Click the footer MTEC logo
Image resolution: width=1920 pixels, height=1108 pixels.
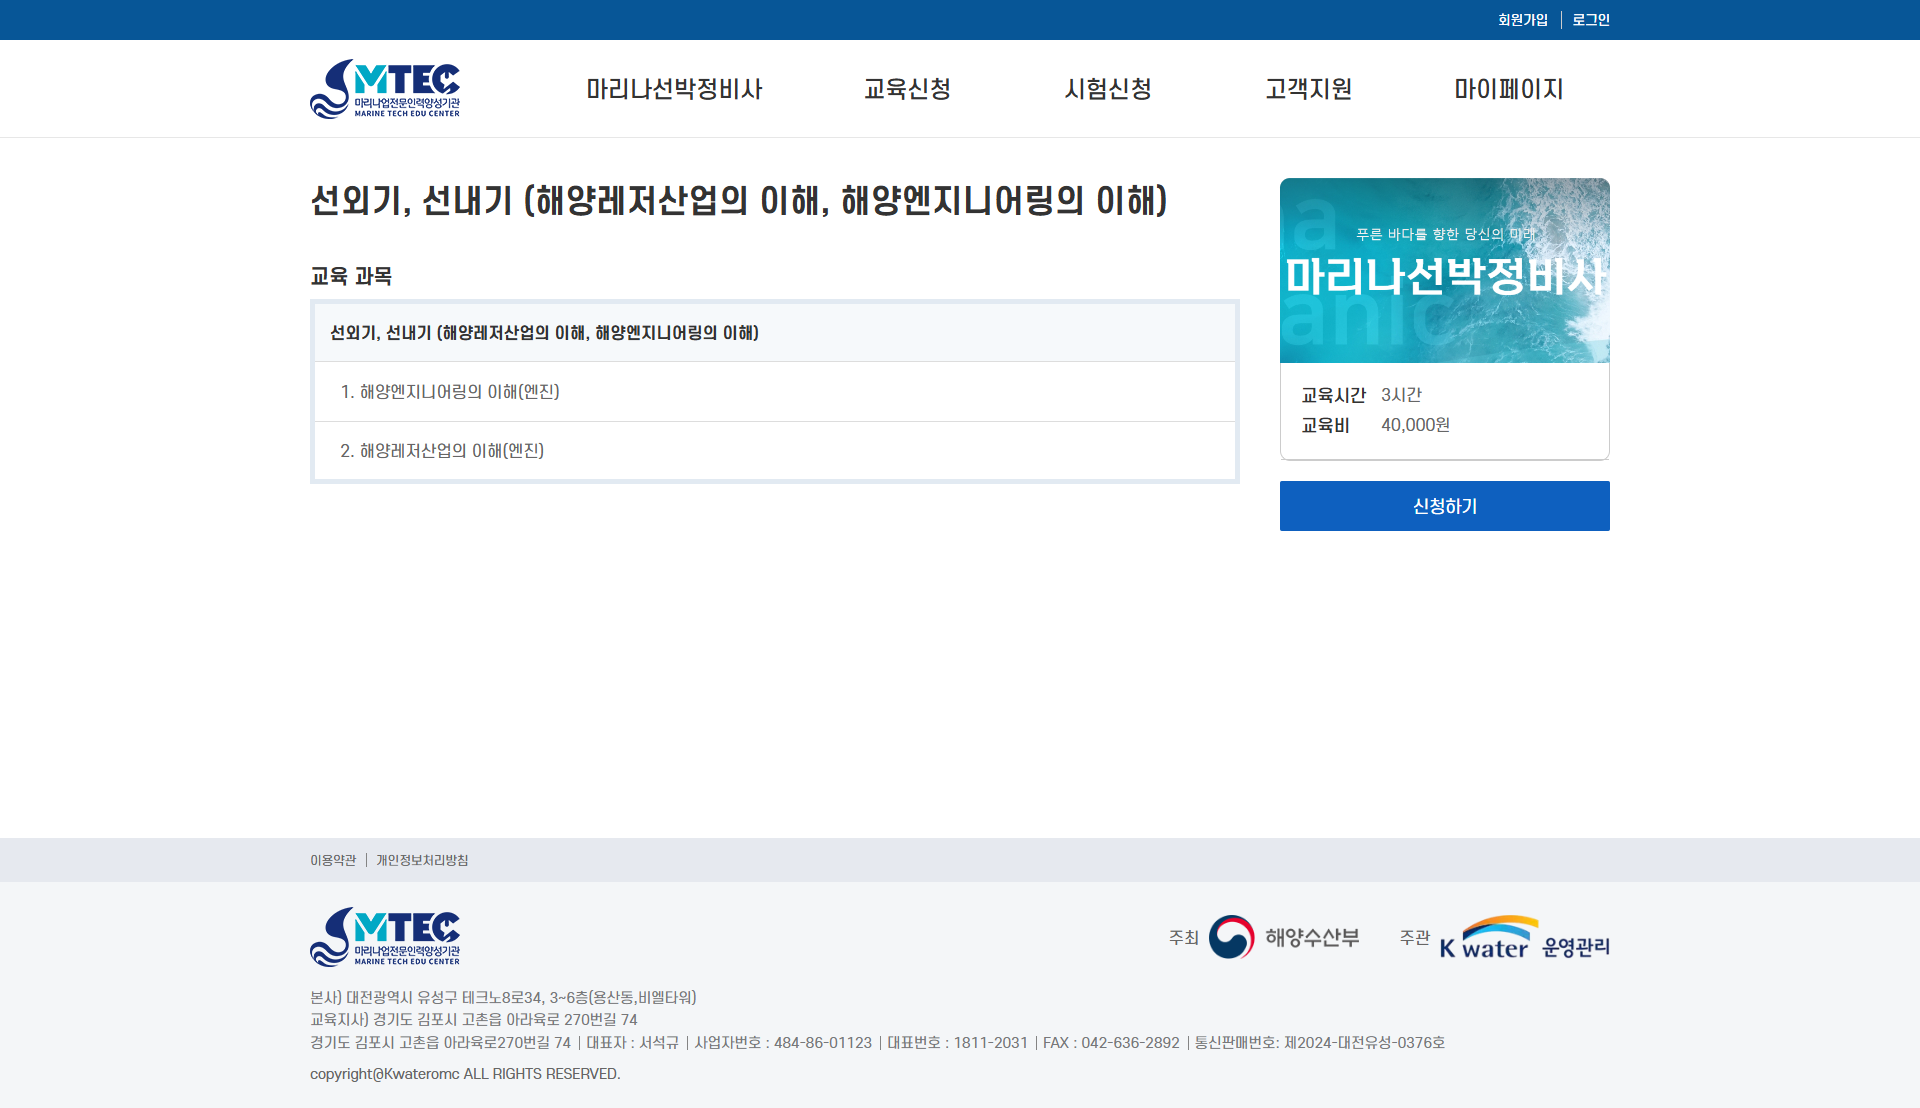click(385, 937)
